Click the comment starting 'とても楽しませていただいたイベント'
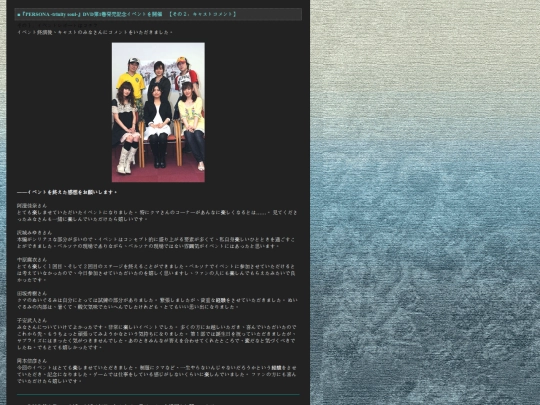 tap(157, 216)
